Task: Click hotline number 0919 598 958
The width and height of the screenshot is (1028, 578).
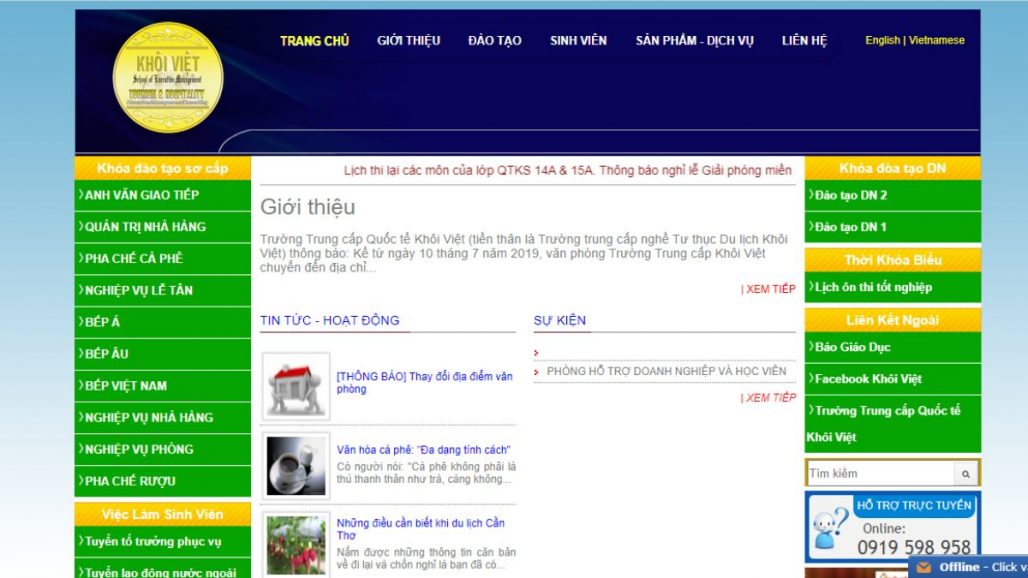Action: (914, 547)
